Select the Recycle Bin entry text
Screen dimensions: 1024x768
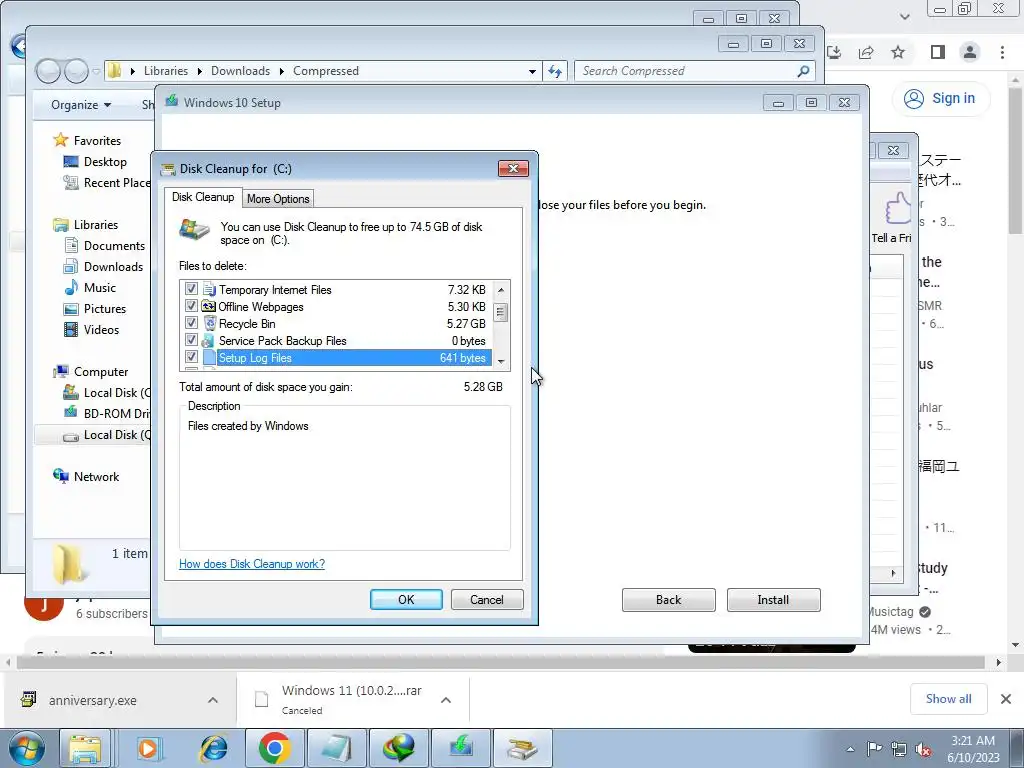click(247, 323)
